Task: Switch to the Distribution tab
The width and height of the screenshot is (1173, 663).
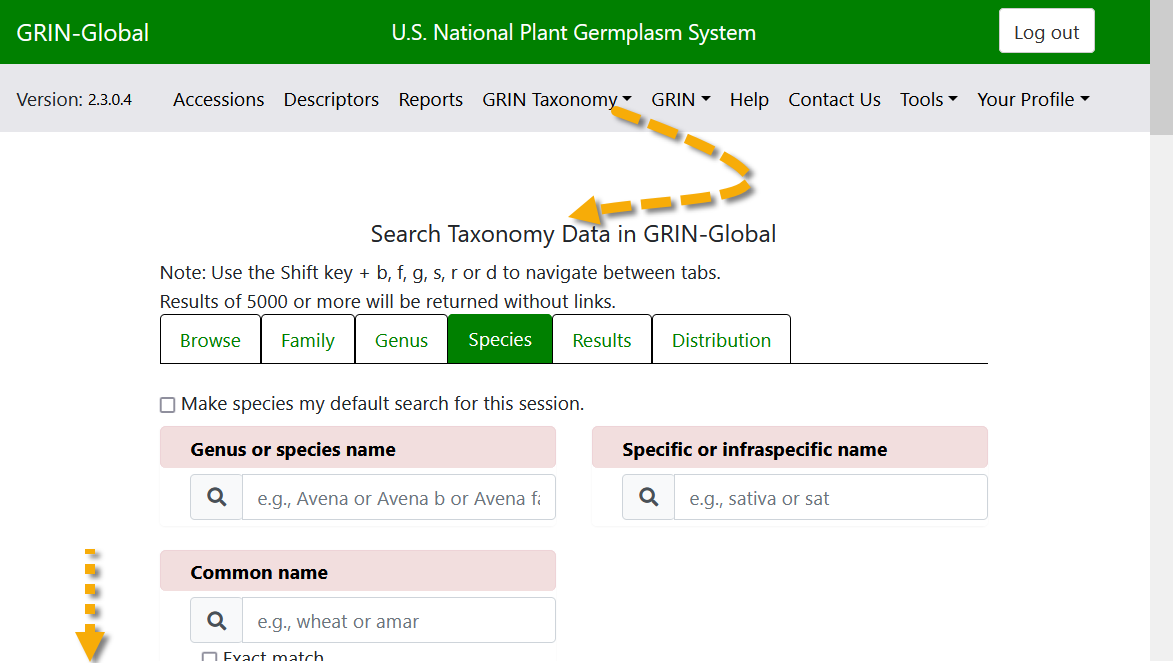Action: (x=721, y=339)
